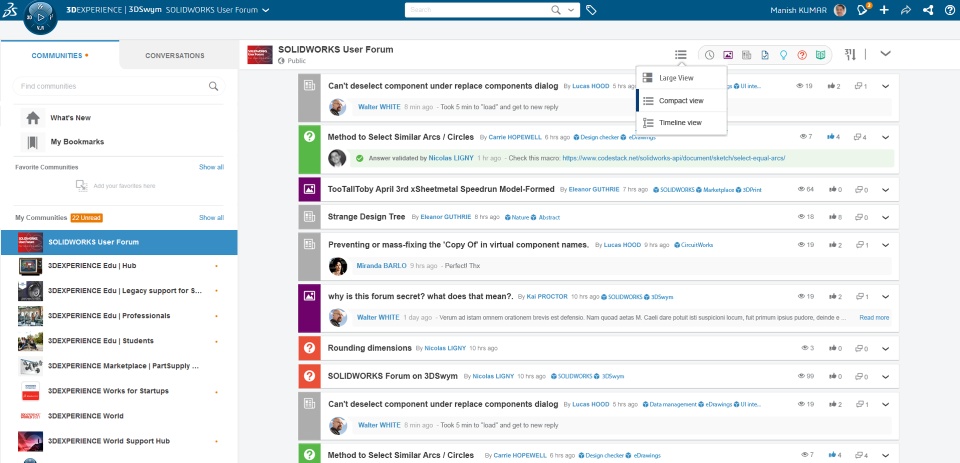
Task: Click 3DEXPERIENCE Marketplace | PartSupply thumbnail
Action: pos(31,366)
